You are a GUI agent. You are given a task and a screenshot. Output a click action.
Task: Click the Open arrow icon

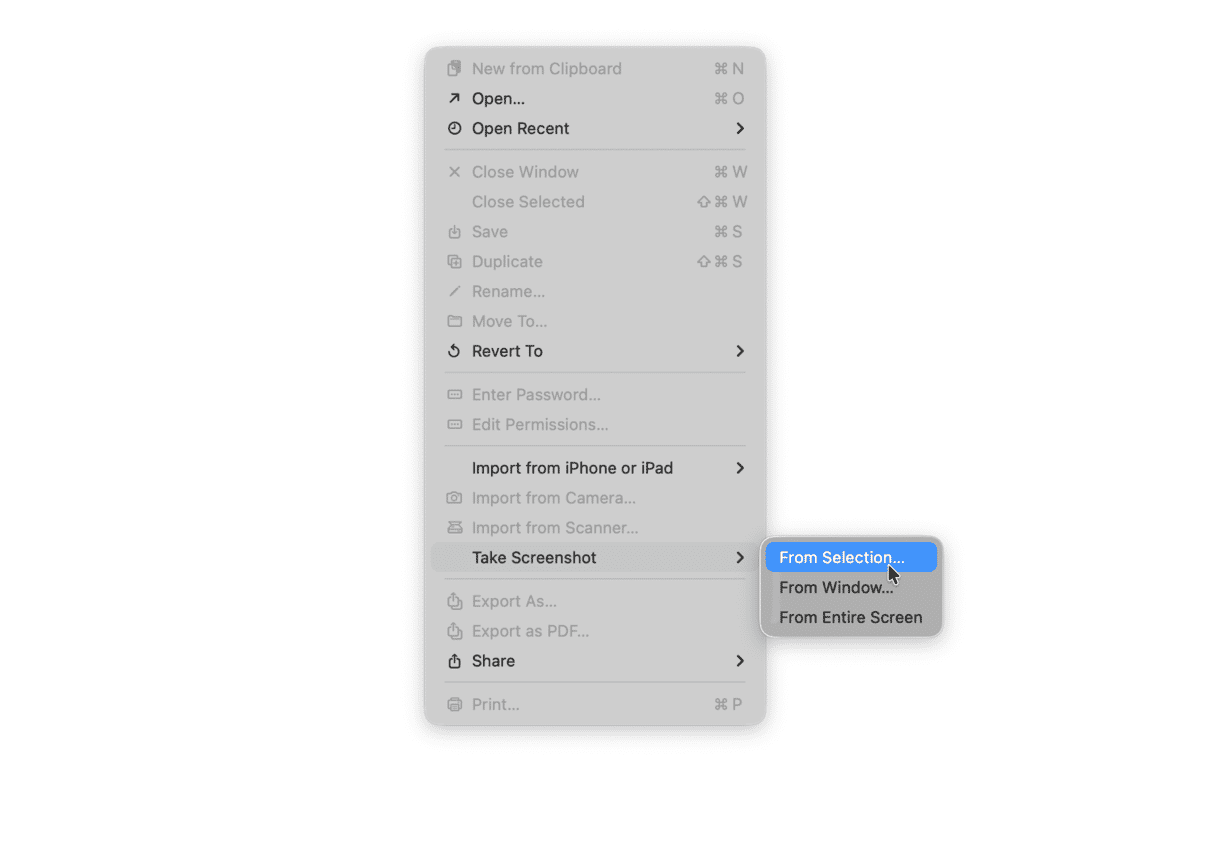454,98
